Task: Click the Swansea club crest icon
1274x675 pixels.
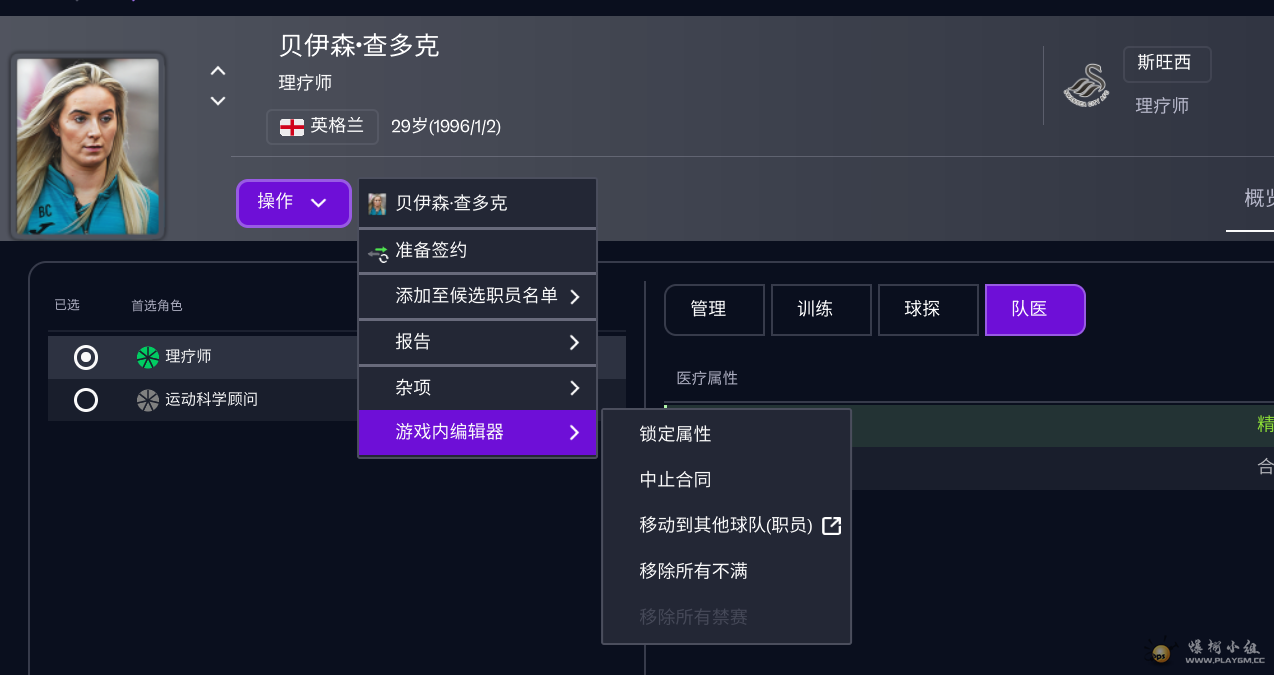Action: pyautogui.click(x=1085, y=85)
